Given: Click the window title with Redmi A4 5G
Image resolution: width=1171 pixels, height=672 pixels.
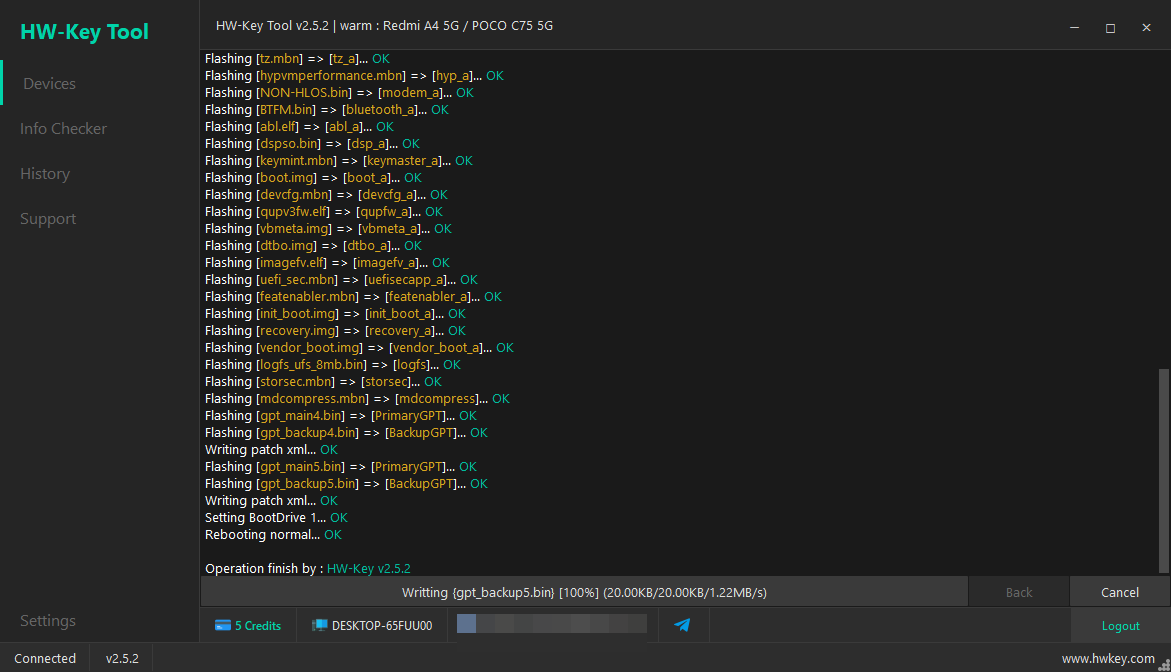Looking at the screenshot, I should [x=385, y=25].
